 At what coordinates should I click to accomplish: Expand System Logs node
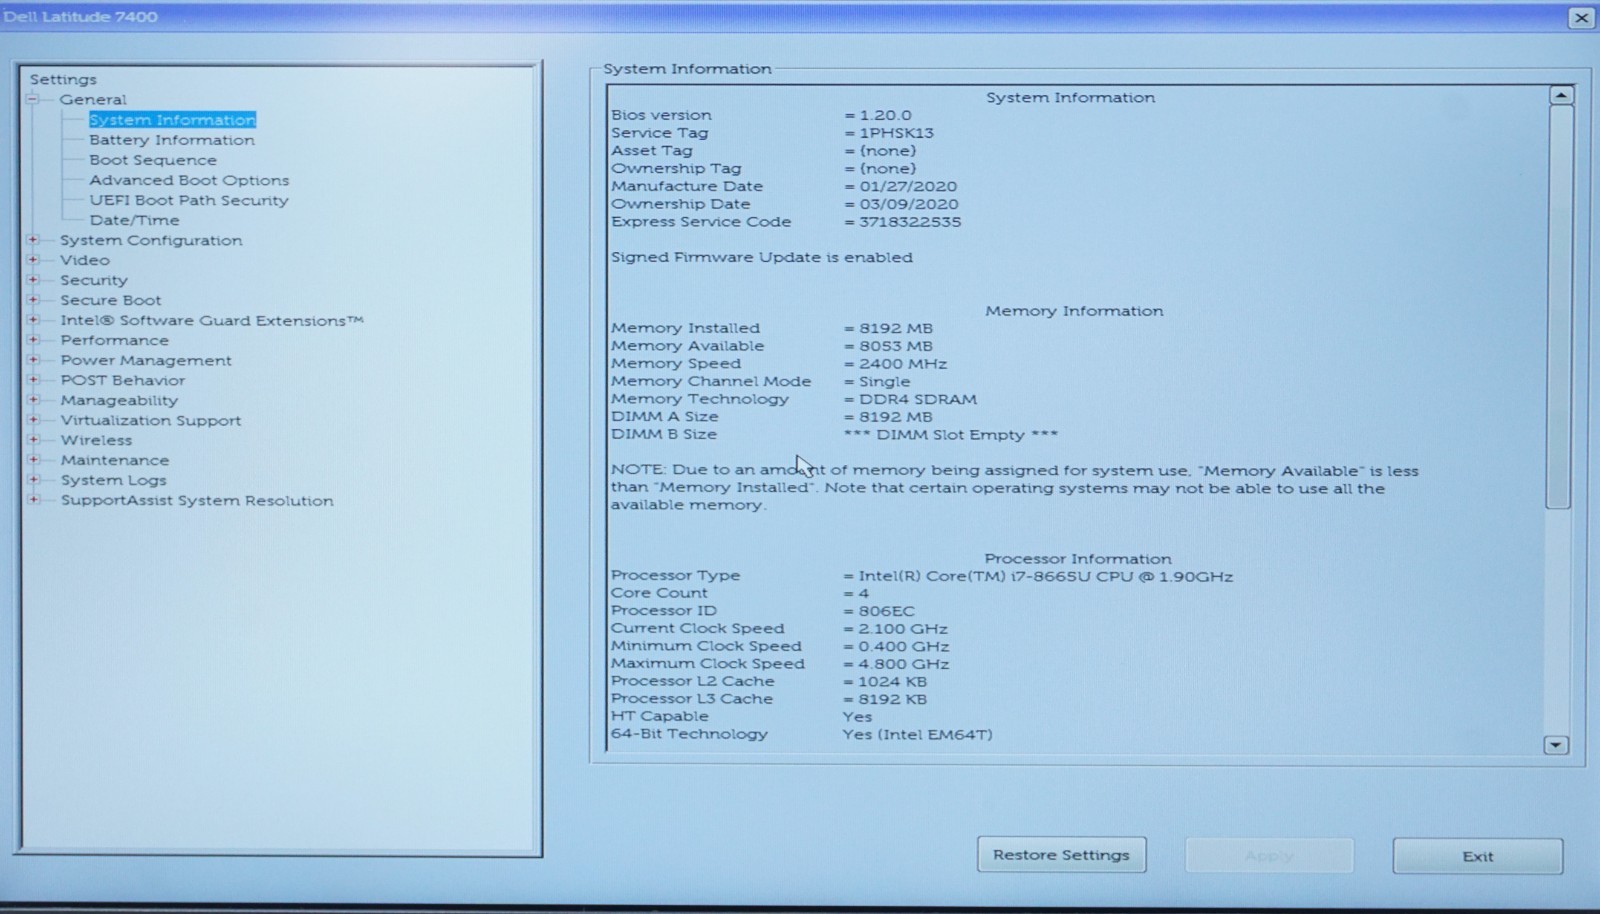pyautogui.click(x=33, y=480)
